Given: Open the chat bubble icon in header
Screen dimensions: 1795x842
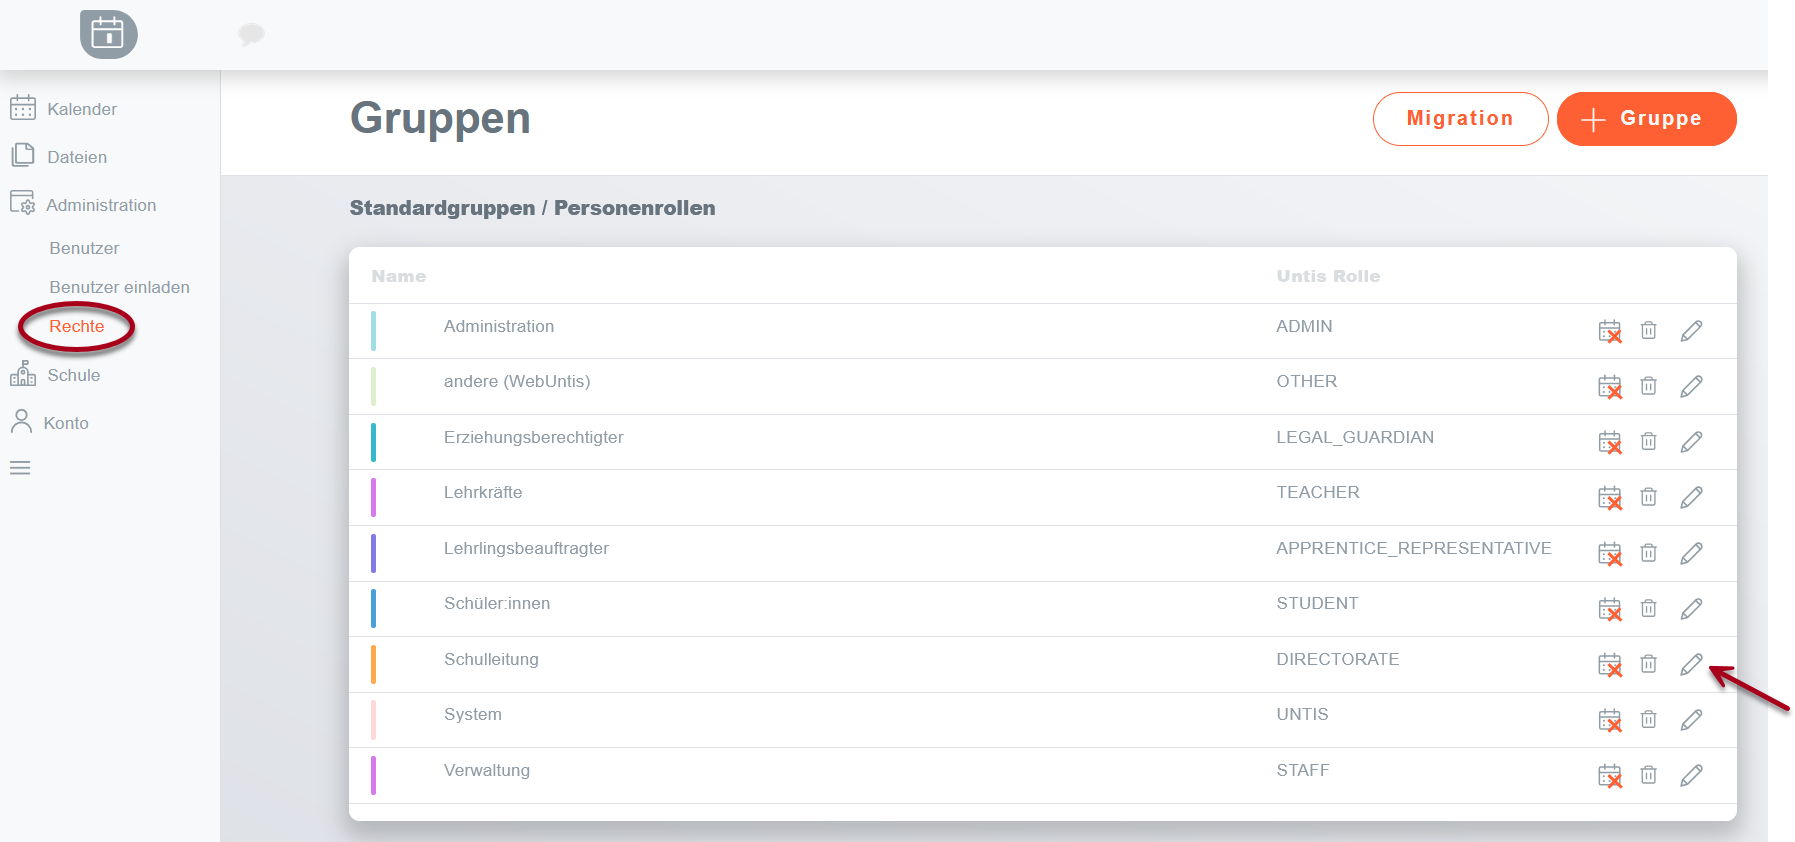Looking at the screenshot, I should (x=251, y=35).
